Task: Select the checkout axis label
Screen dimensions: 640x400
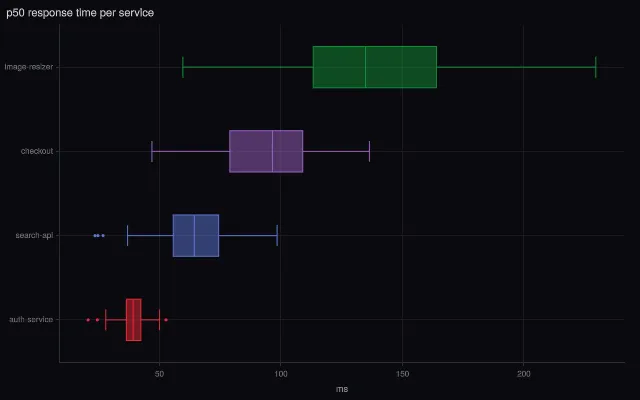Action: 37,151
